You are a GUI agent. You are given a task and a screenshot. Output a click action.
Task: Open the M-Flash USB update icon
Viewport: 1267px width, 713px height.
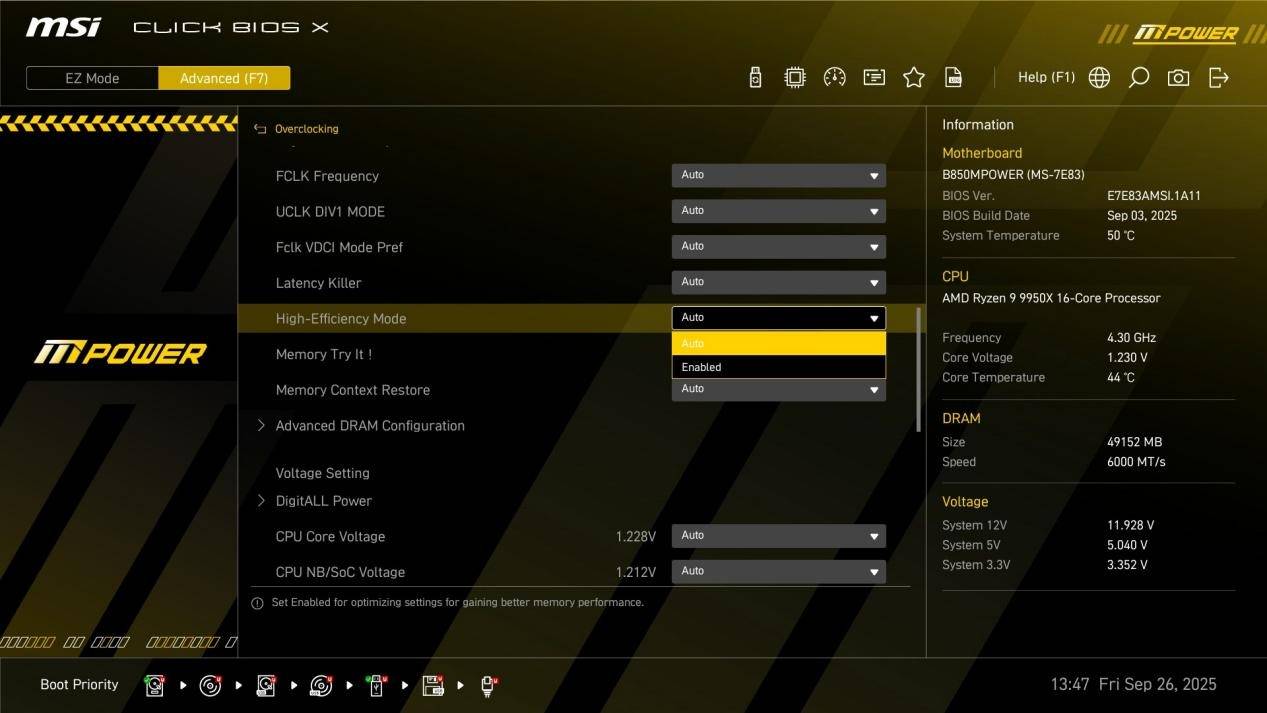click(755, 78)
